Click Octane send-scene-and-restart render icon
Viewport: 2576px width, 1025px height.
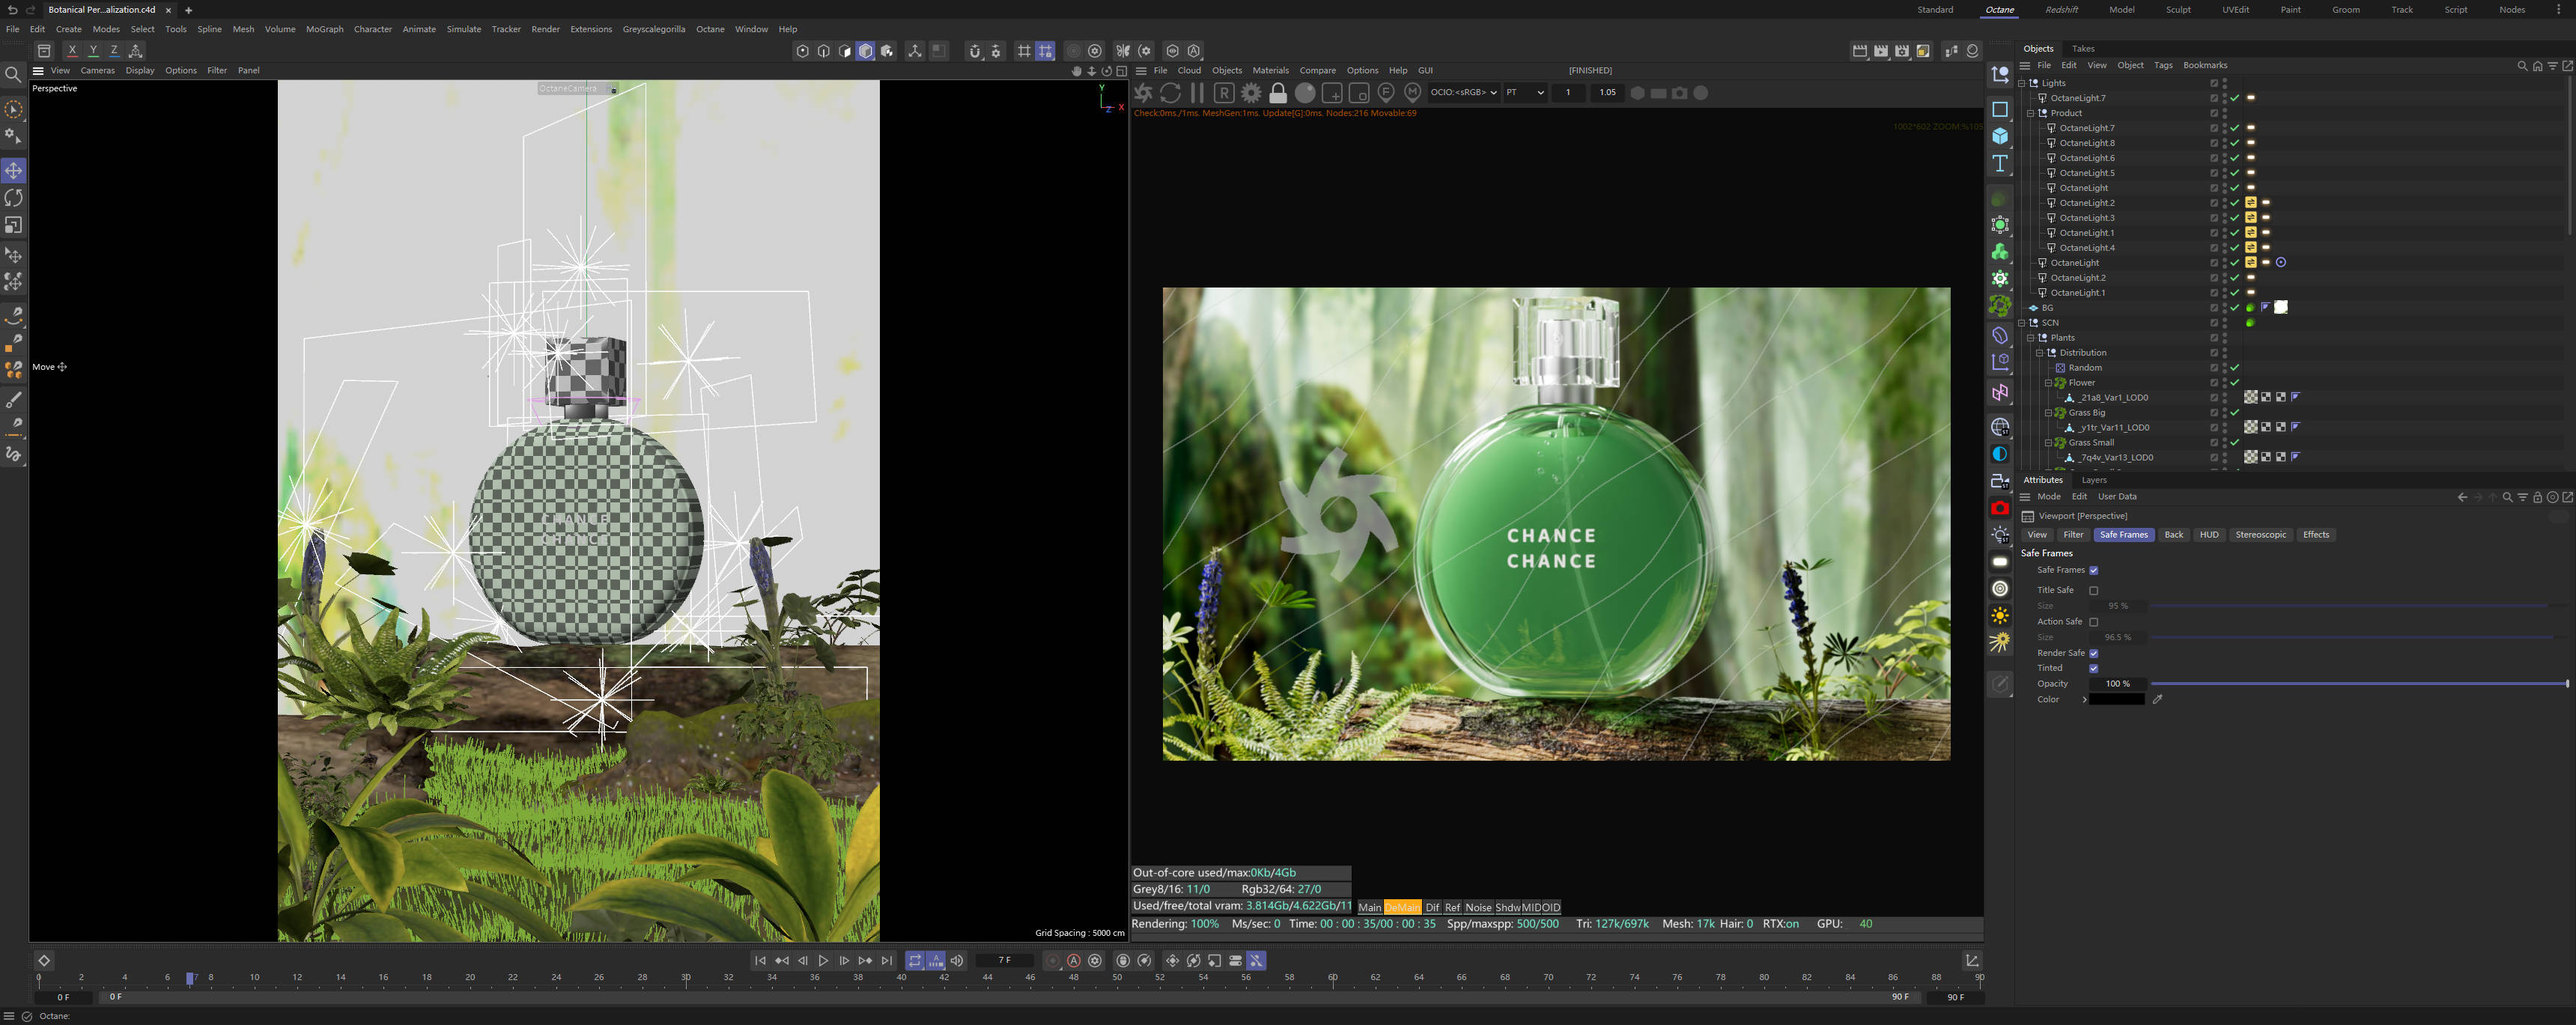click(1144, 93)
